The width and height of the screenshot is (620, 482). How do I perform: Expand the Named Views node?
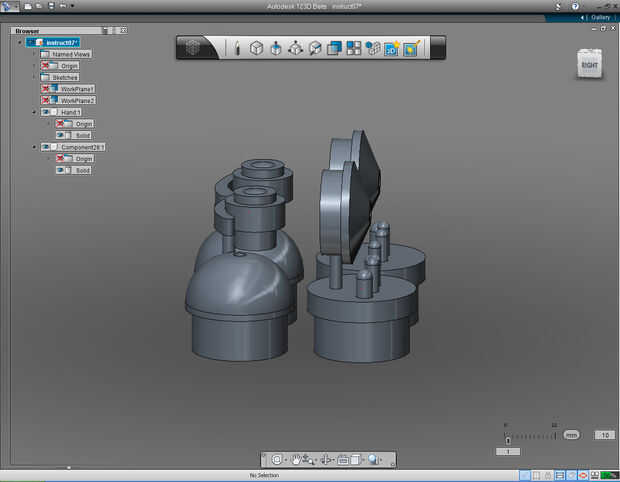coord(34,54)
